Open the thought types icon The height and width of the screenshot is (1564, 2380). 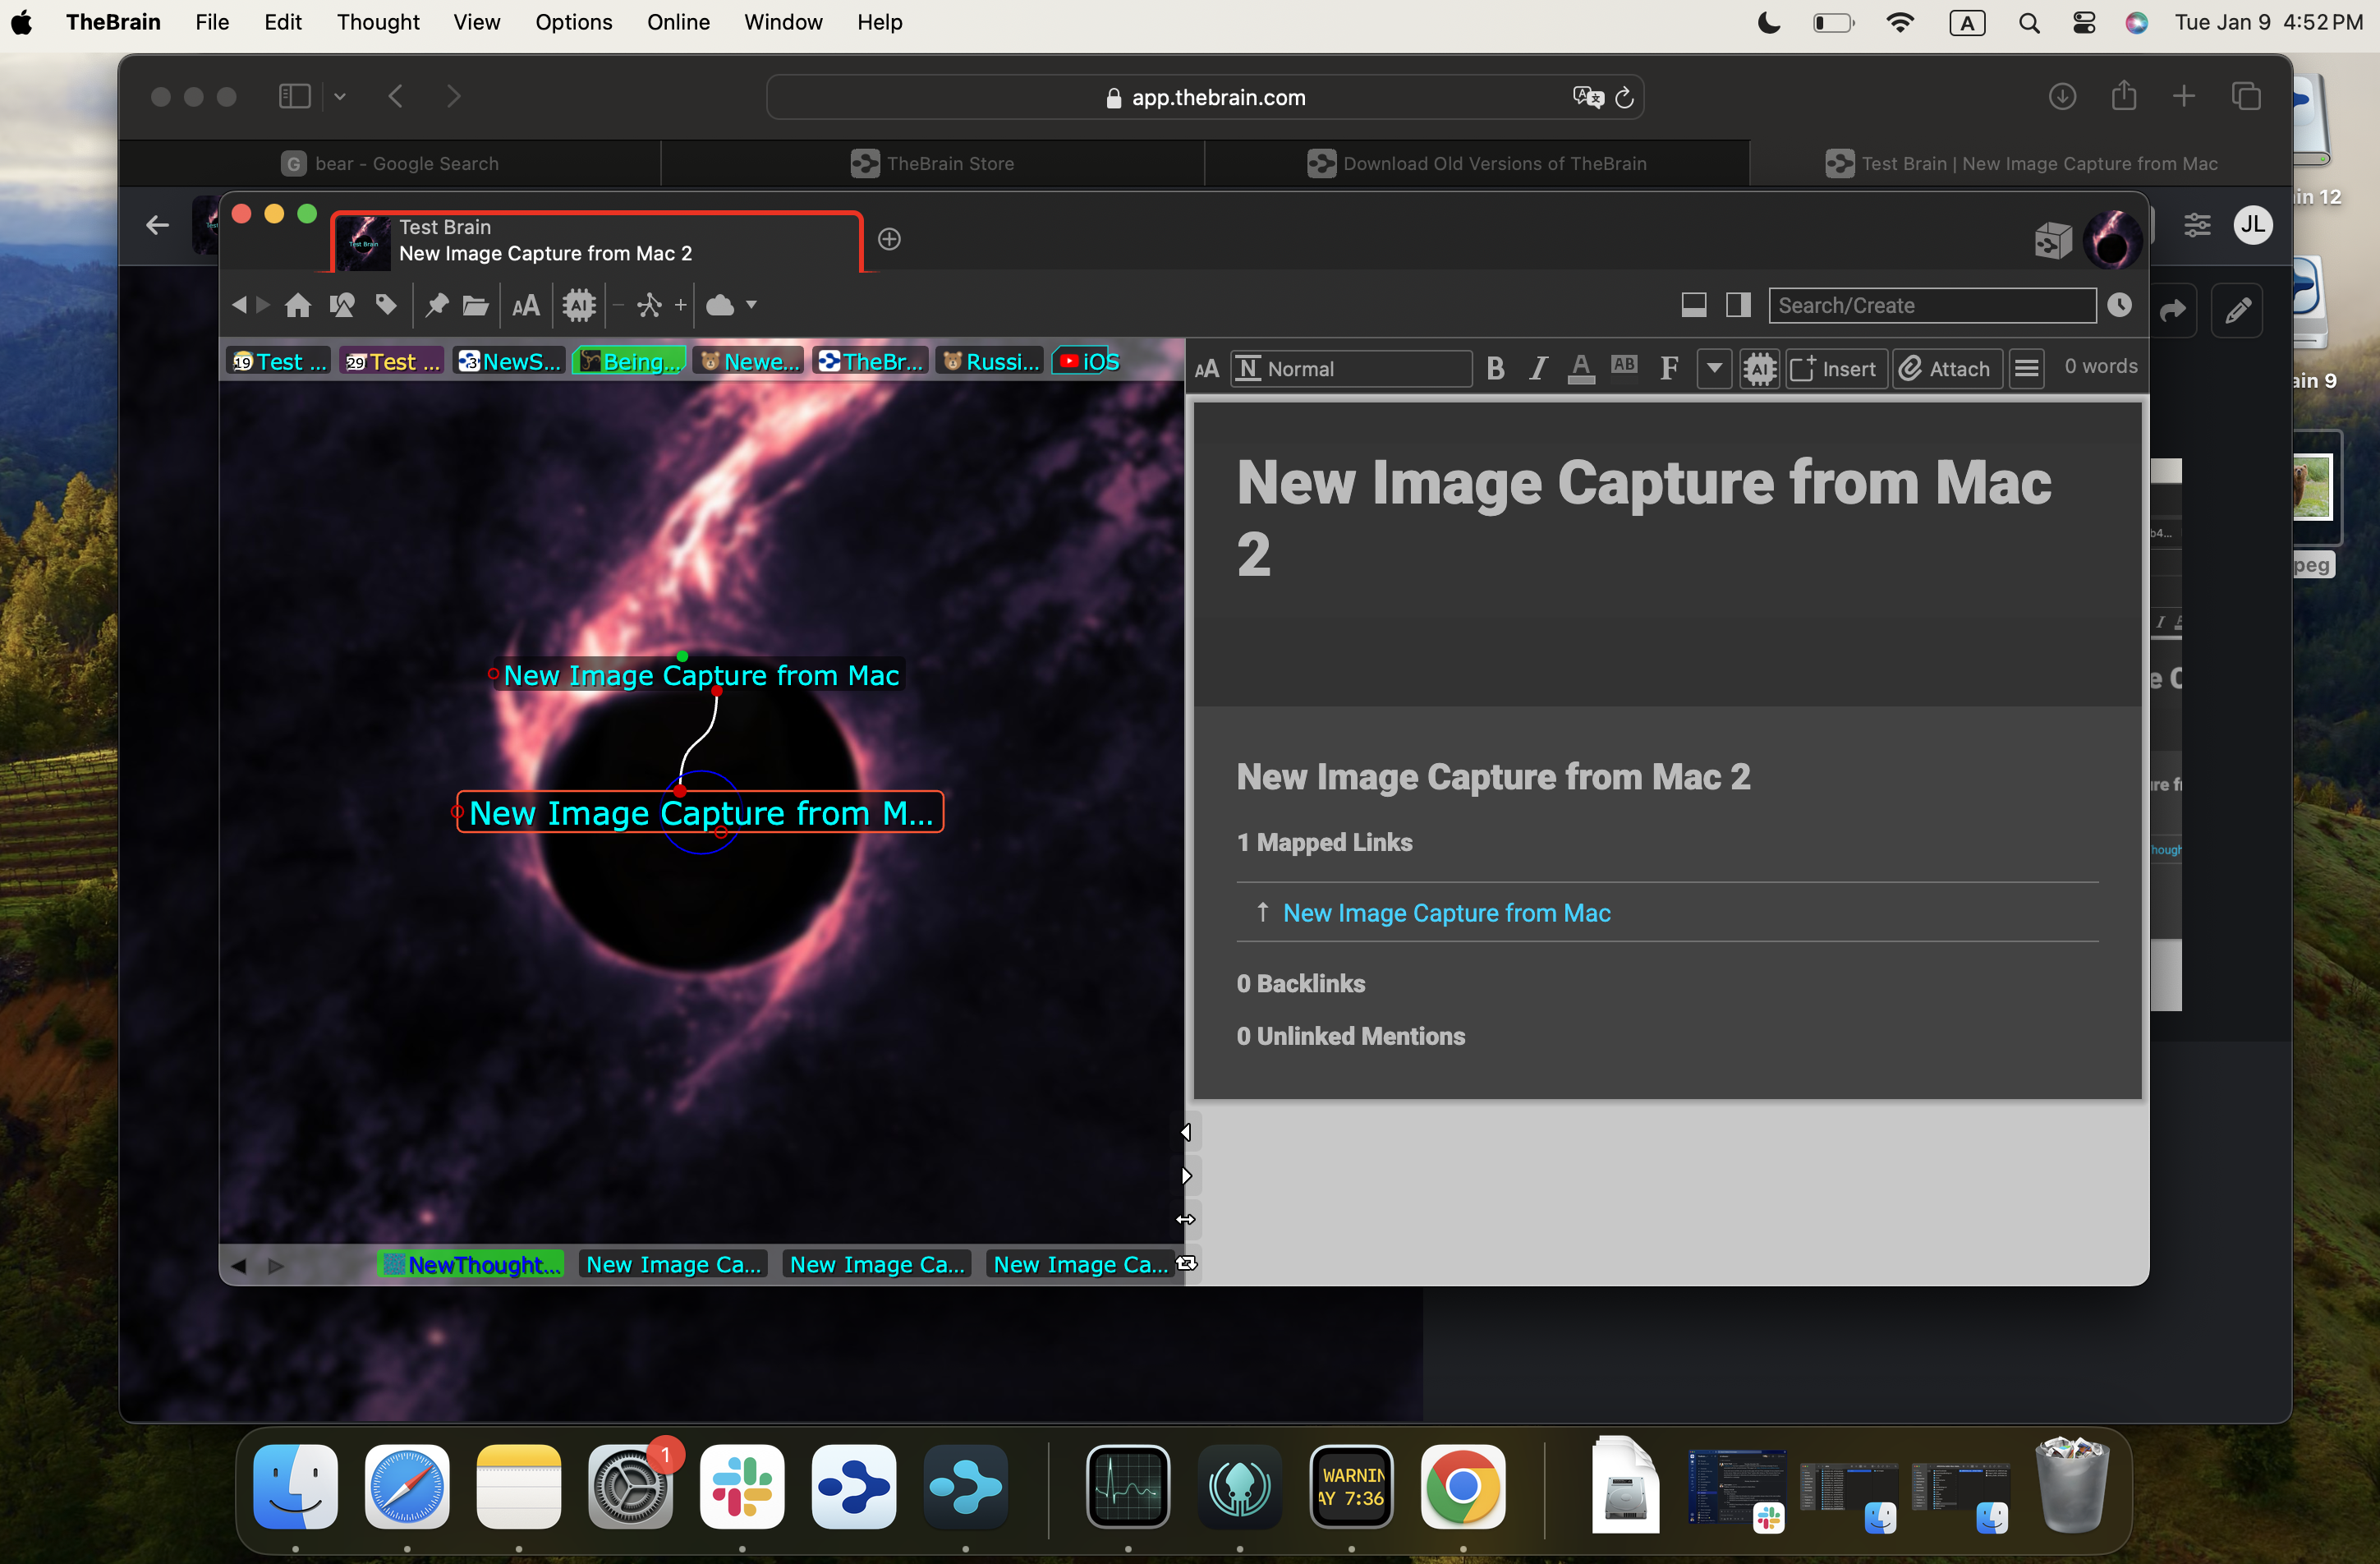(x=342, y=305)
